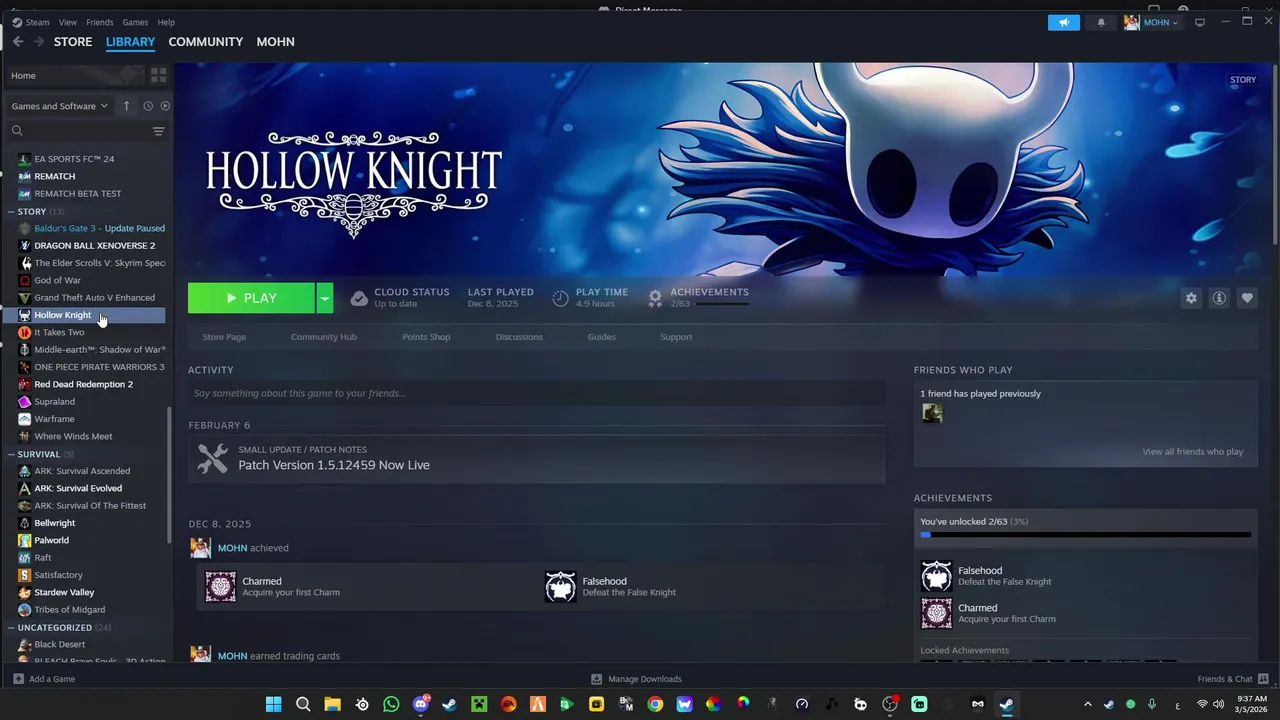Open the game info icon
This screenshot has height=720, width=1280.
(1219, 298)
